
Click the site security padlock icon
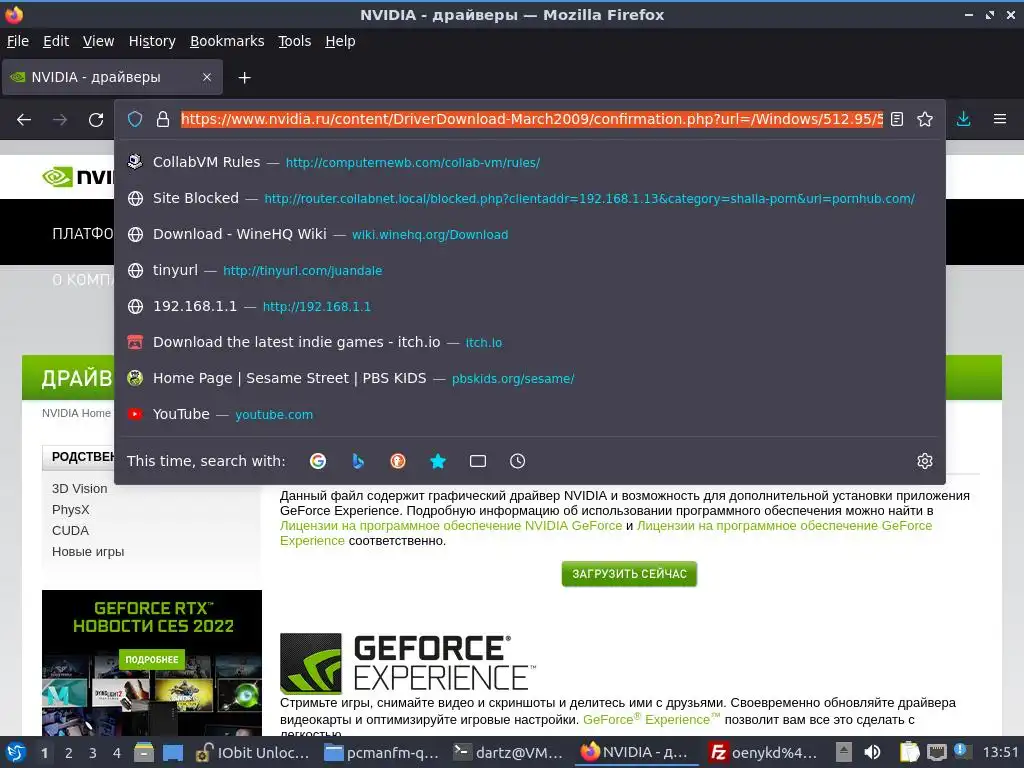163,119
